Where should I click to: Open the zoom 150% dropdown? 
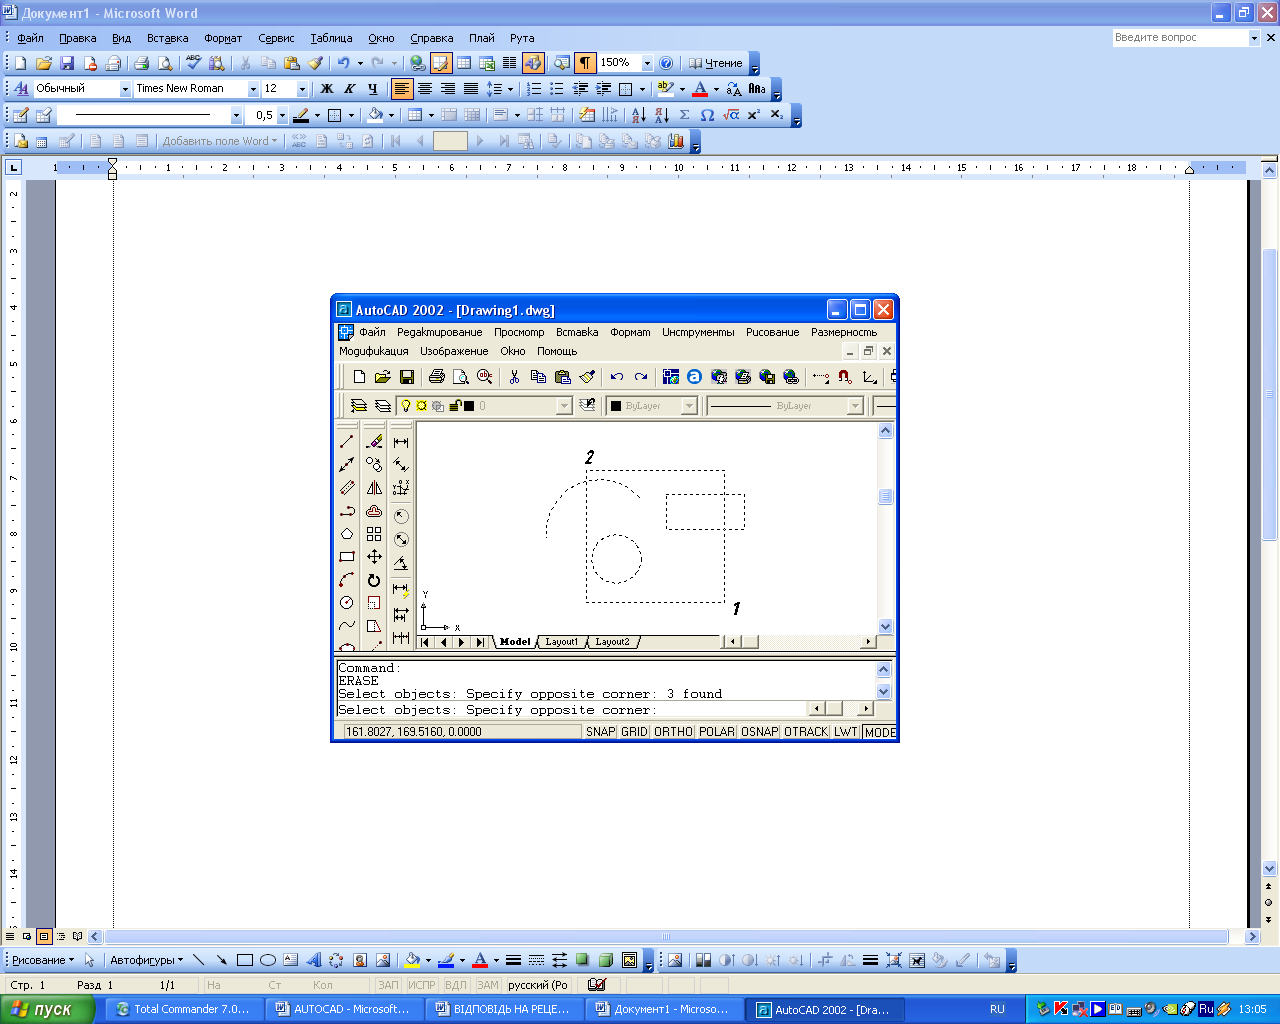tap(647, 63)
